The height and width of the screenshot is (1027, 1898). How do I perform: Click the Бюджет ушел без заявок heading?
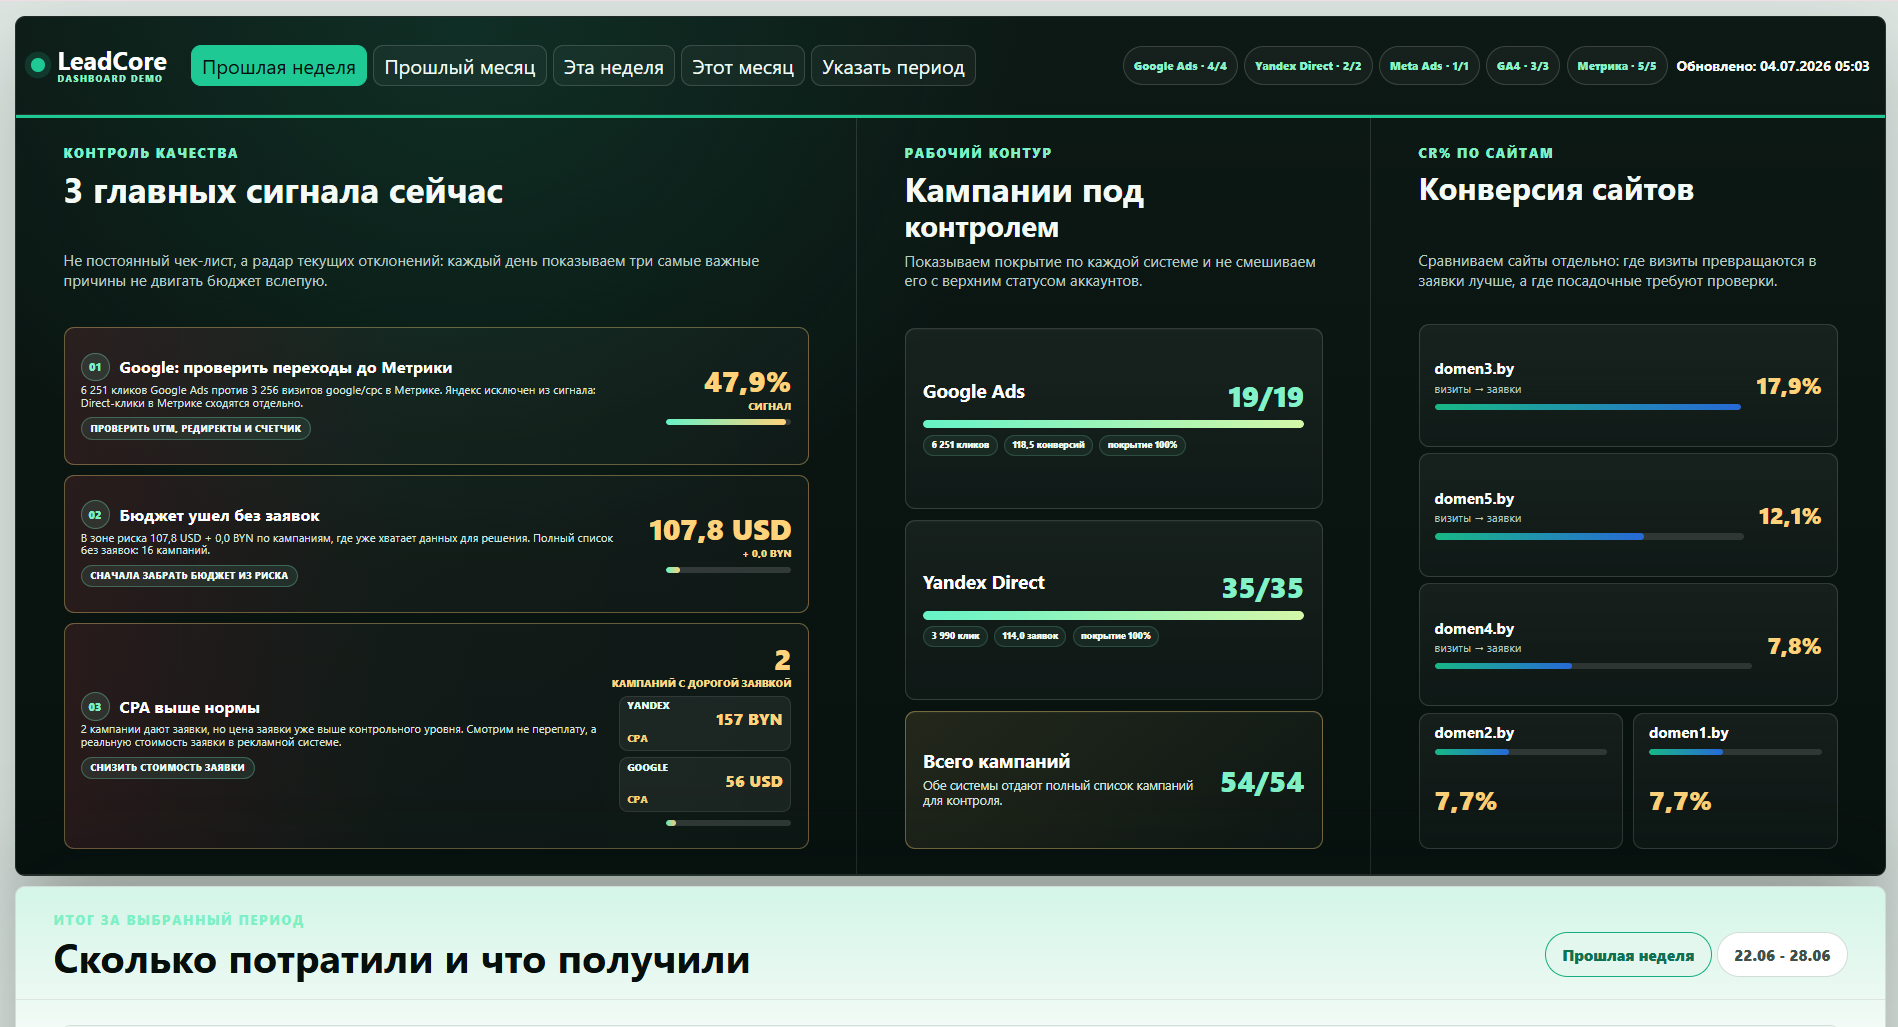point(219,515)
